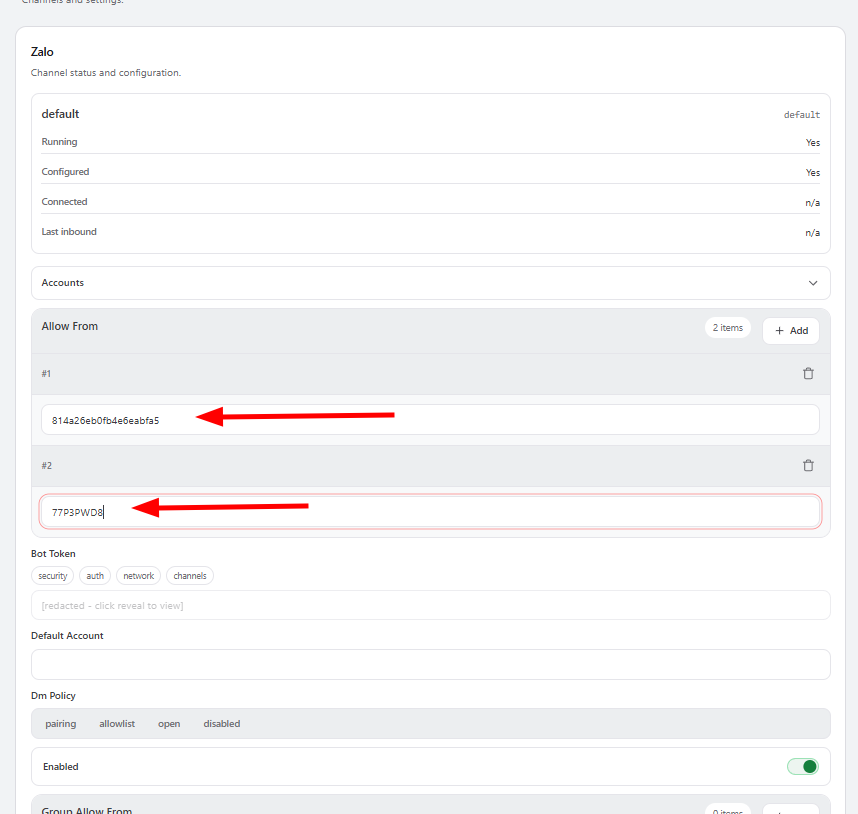Click the auth tag under Bot Token
The image size is (858, 814).
coord(95,575)
